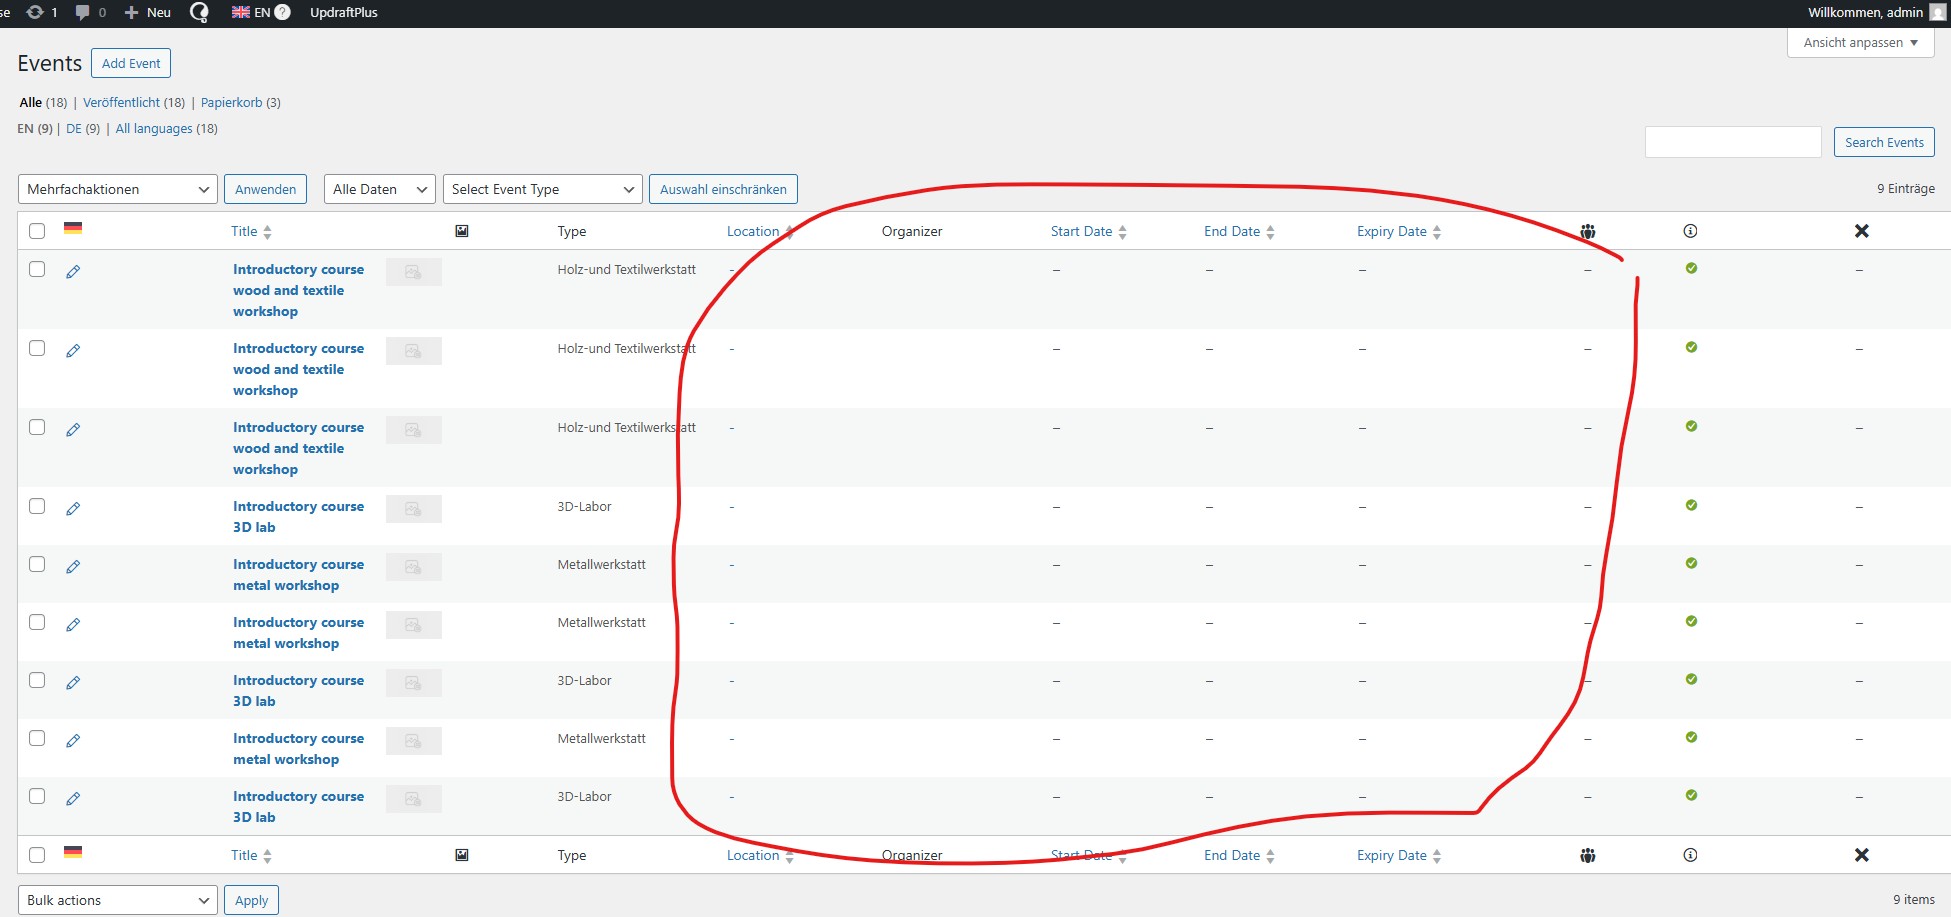The height and width of the screenshot is (917, 1951).
Task: Click the attendees group icon in header
Action: (x=1587, y=232)
